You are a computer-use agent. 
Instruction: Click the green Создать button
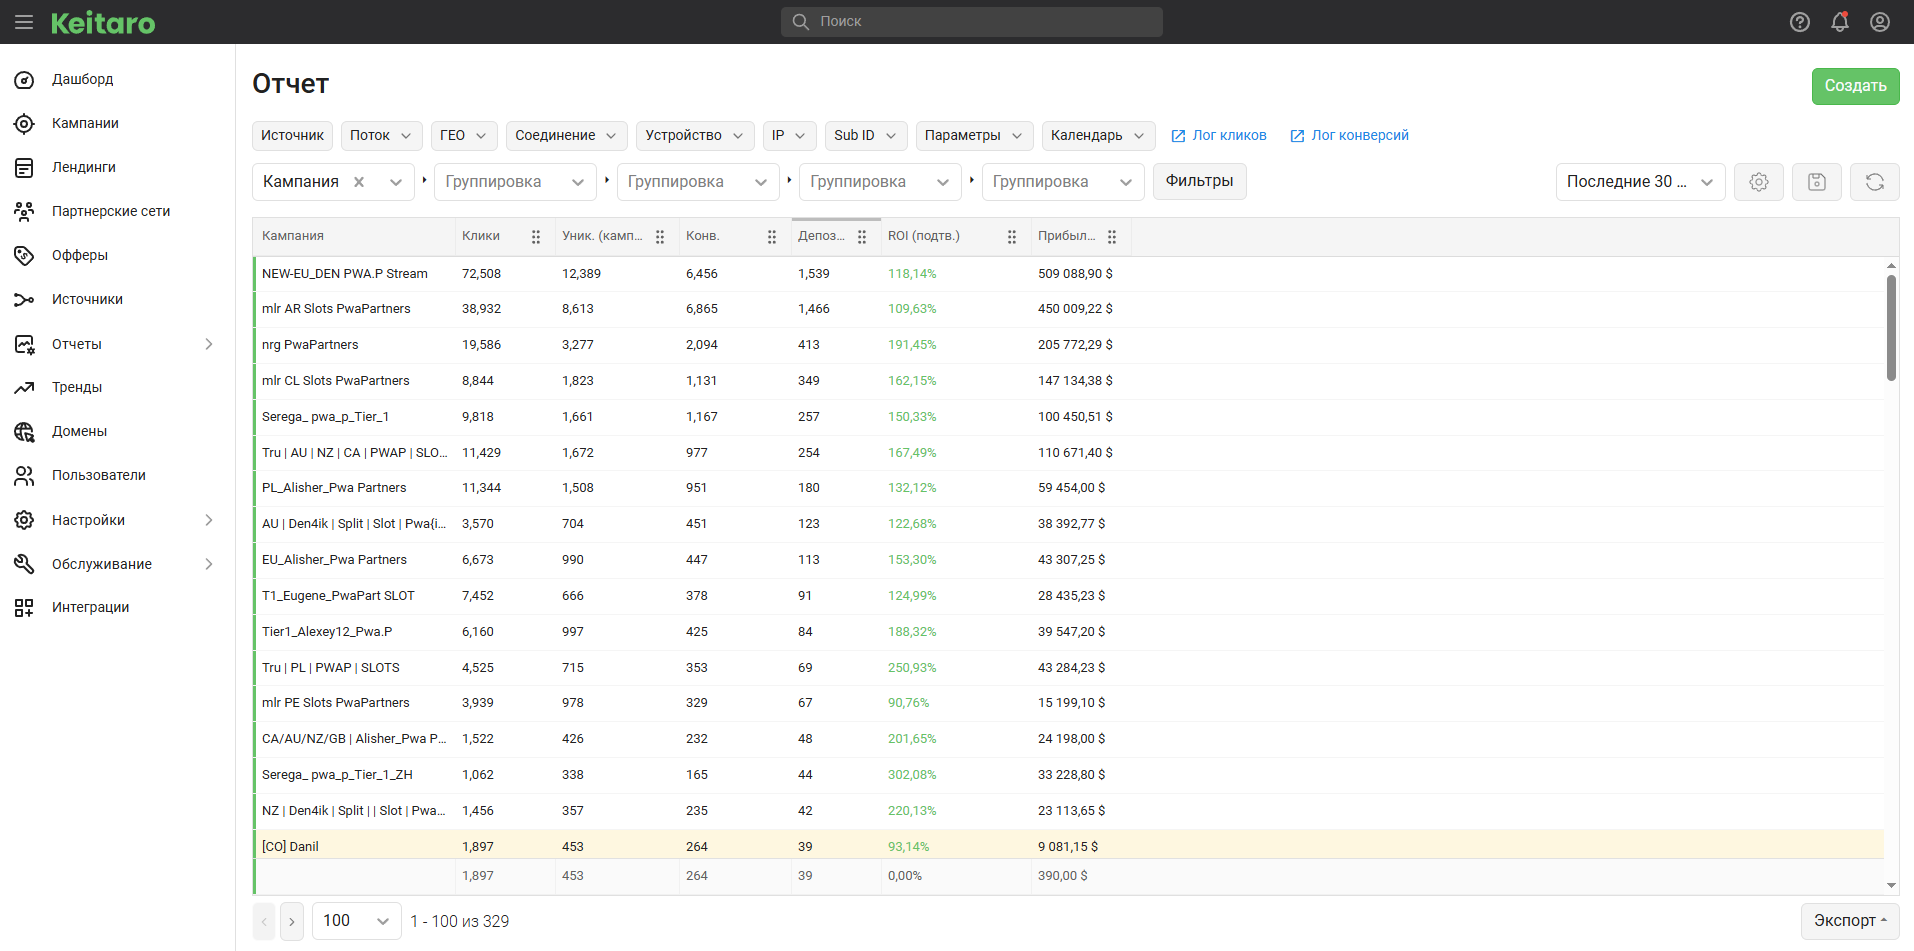click(1854, 86)
